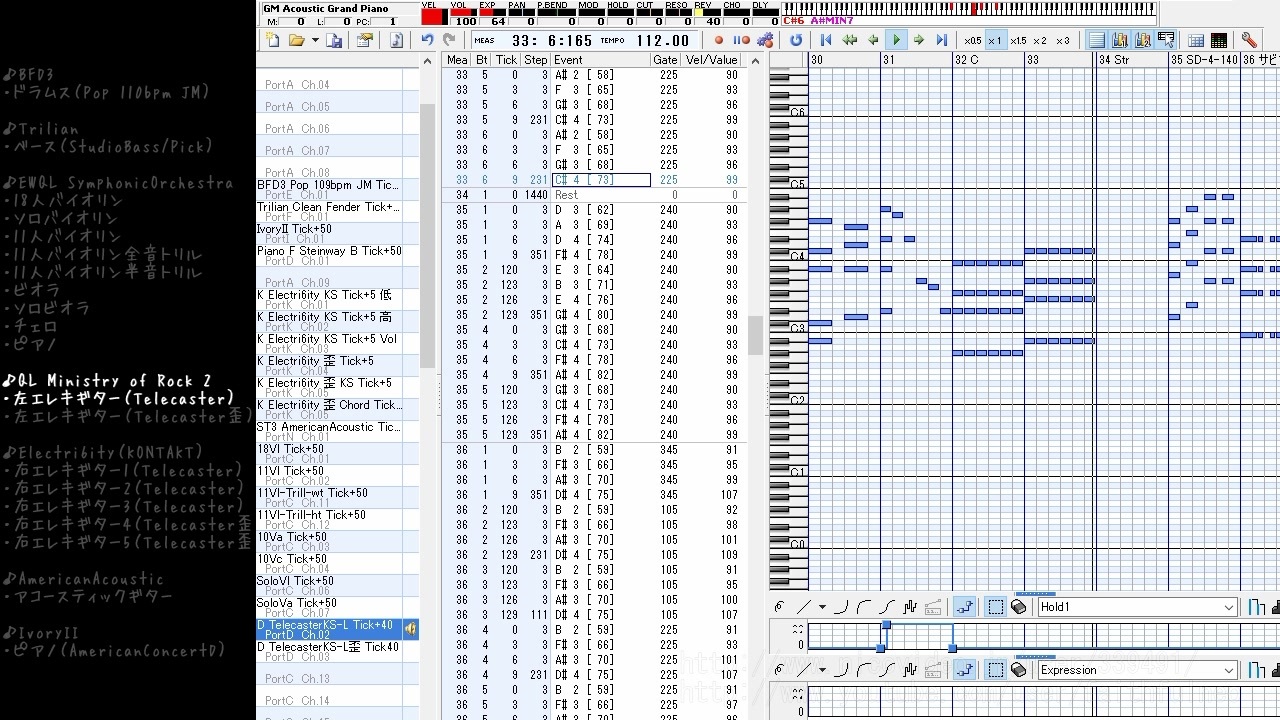Click the wrench settings icon
This screenshot has height=720, width=1280.
(1249, 41)
